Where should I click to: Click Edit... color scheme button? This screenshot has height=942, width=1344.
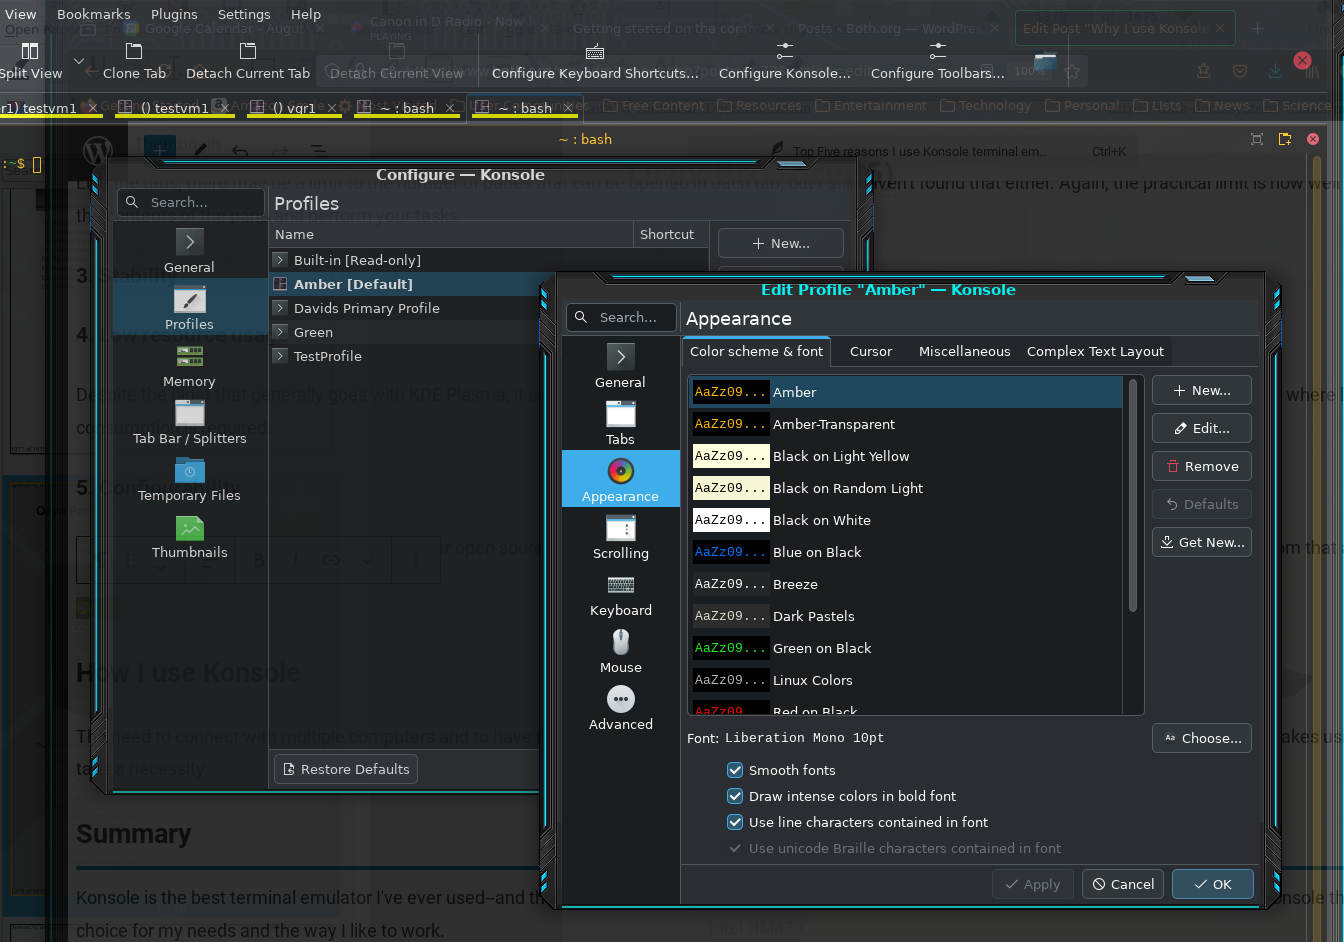pyautogui.click(x=1202, y=429)
